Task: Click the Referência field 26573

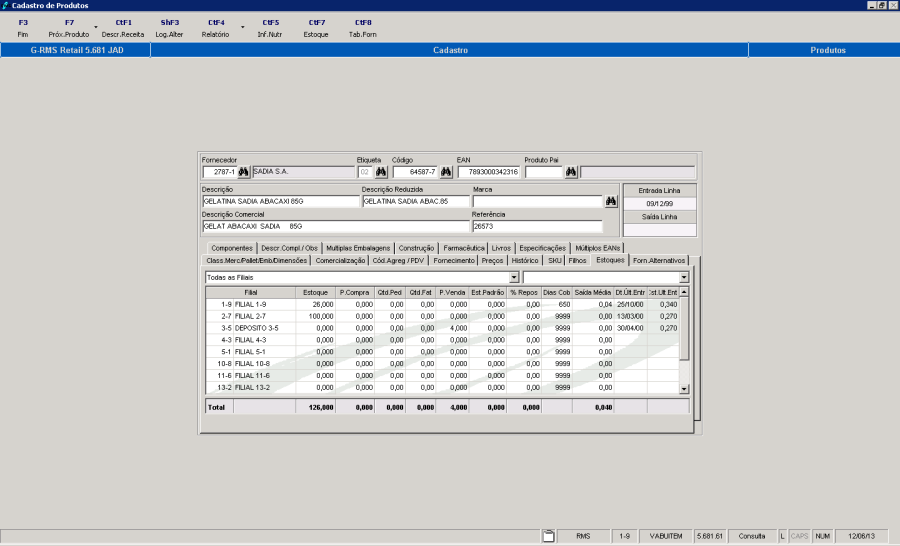Action: coord(537,226)
